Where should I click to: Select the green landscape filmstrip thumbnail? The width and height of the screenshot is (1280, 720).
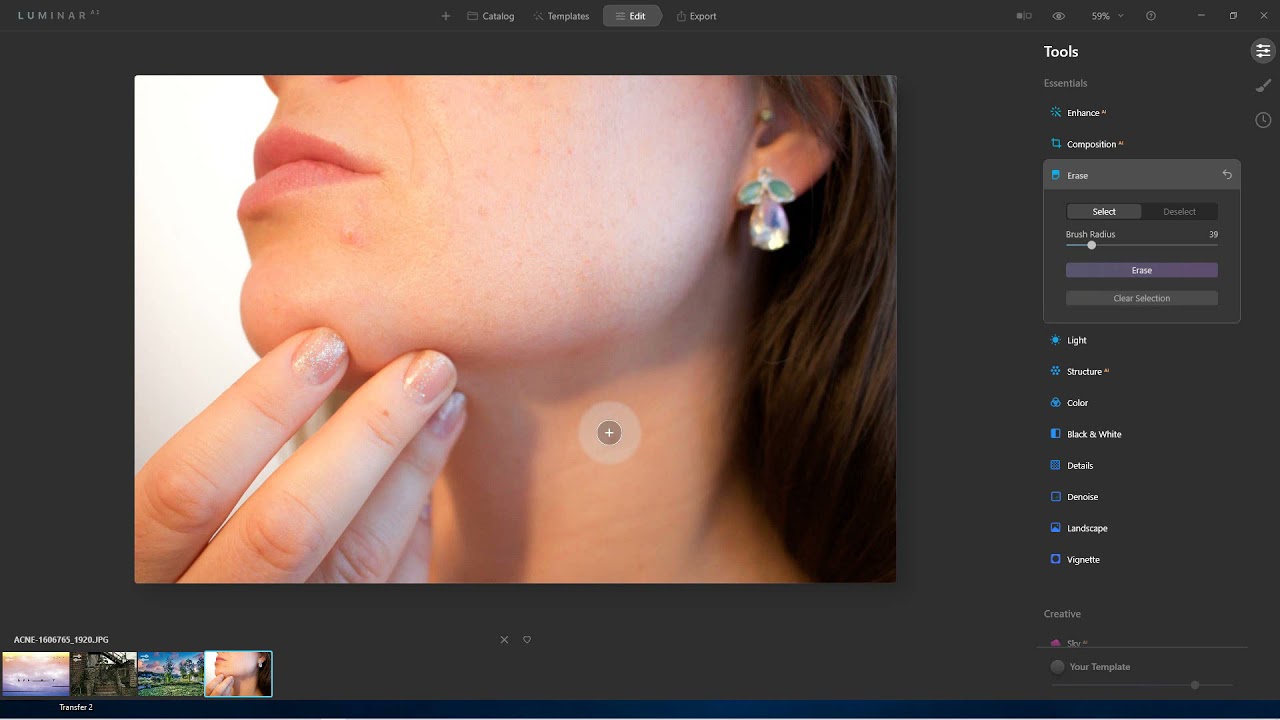pos(171,674)
